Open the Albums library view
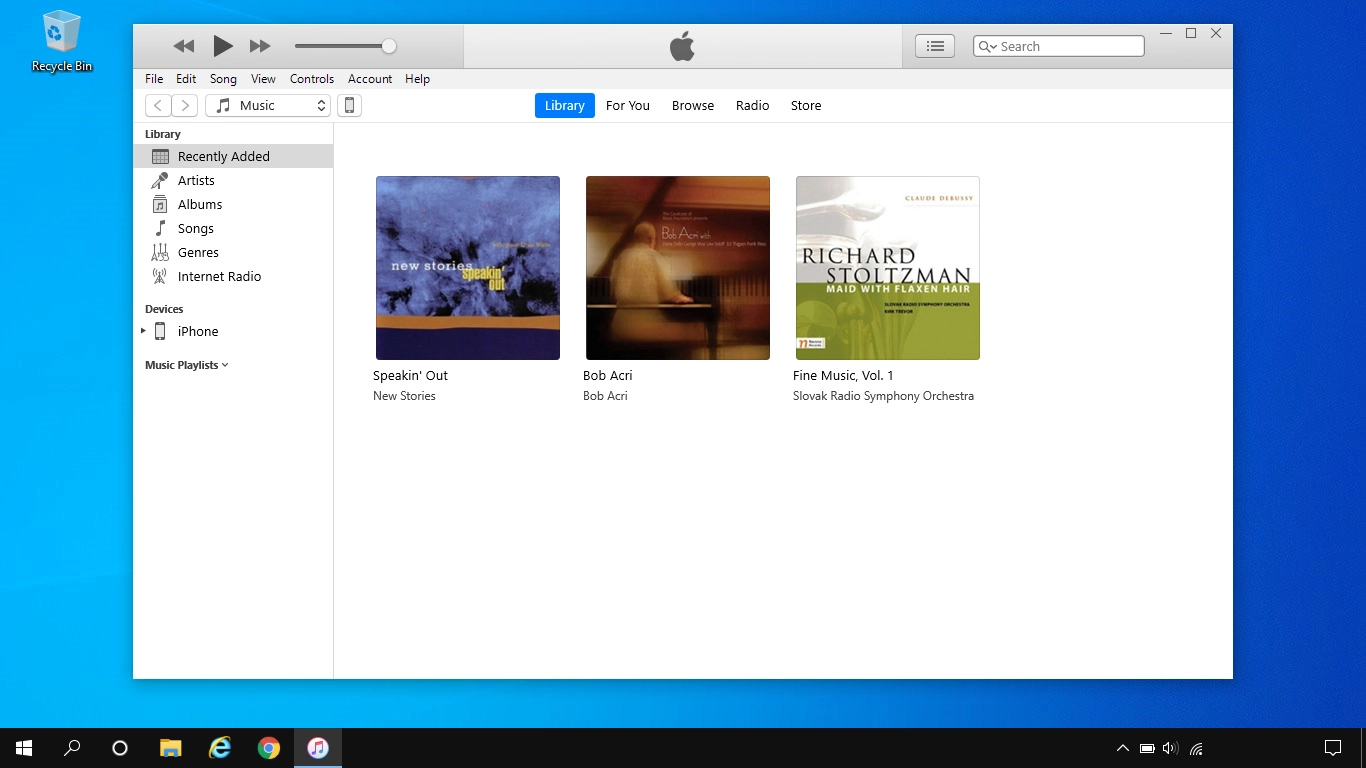The width and height of the screenshot is (1366, 768). click(x=199, y=204)
